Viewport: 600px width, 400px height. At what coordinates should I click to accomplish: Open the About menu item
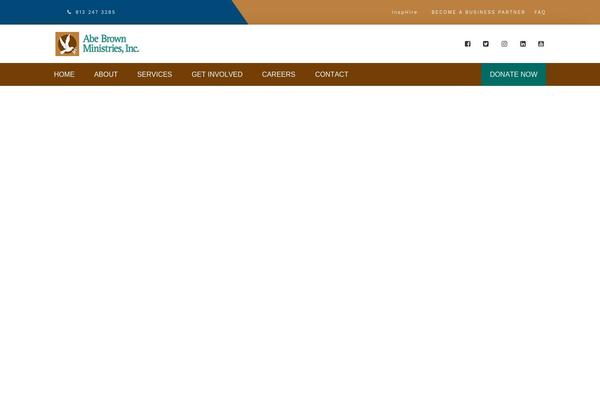click(106, 74)
